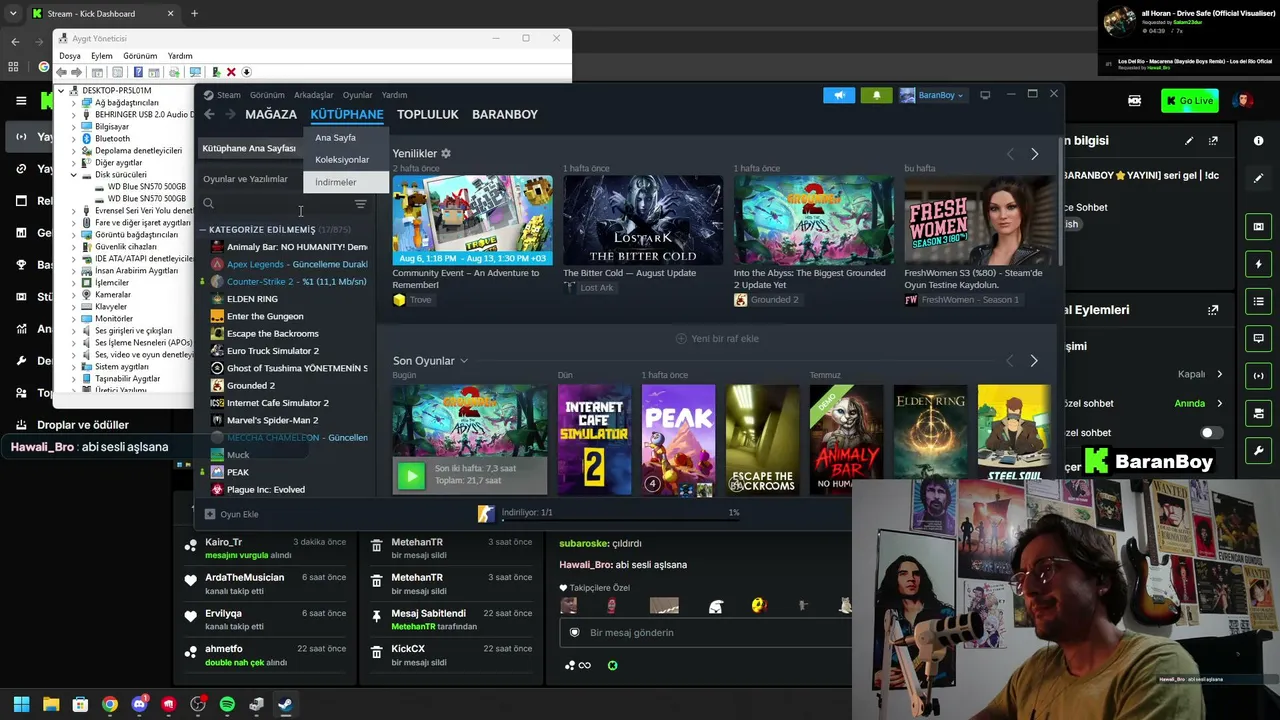Click the info icon in Kick right sidebar
This screenshot has height=720, width=1280.
coord(1258,141)
